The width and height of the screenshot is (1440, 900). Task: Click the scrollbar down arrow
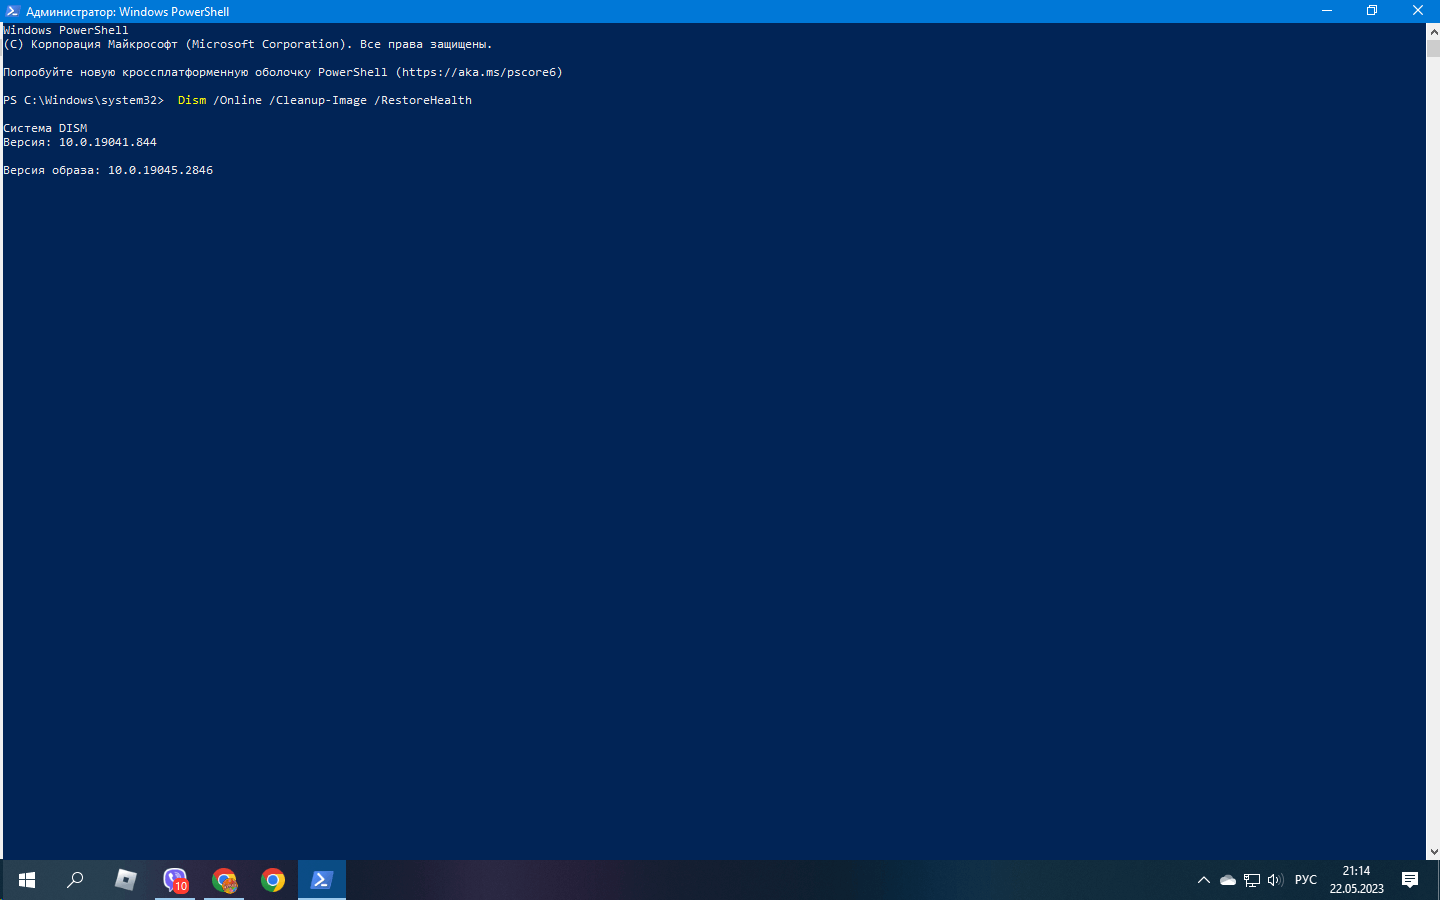tap(1433, 852)
